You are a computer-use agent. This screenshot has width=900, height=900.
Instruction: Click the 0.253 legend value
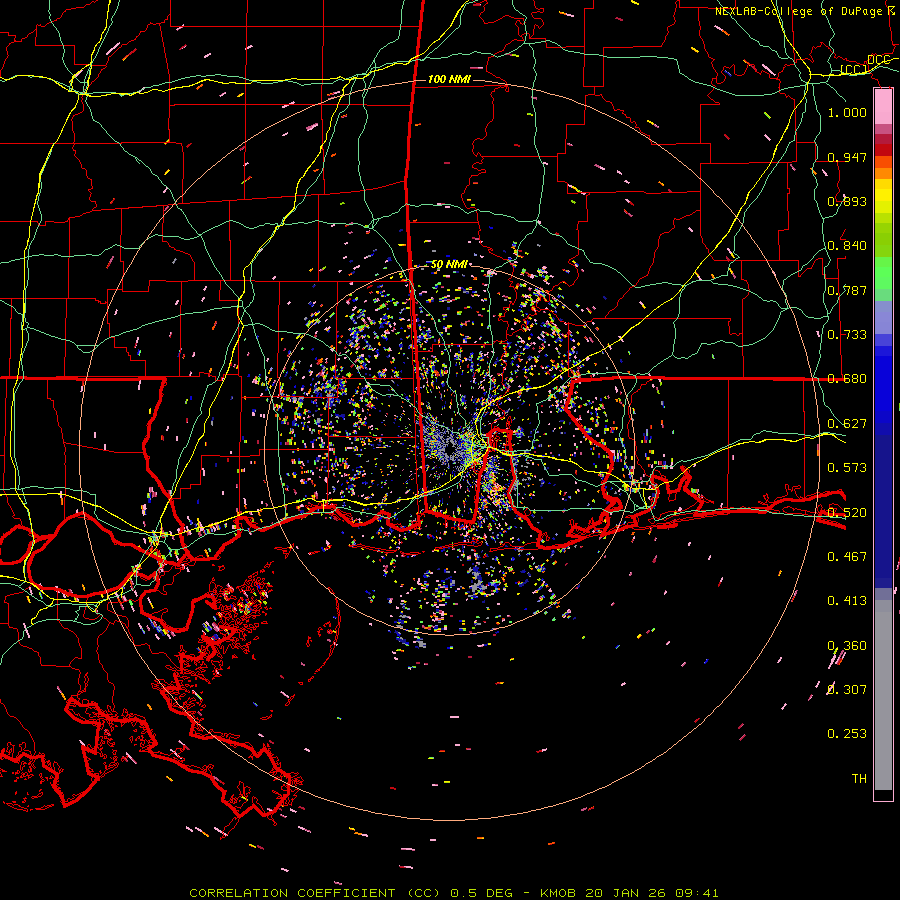[847, 734]
